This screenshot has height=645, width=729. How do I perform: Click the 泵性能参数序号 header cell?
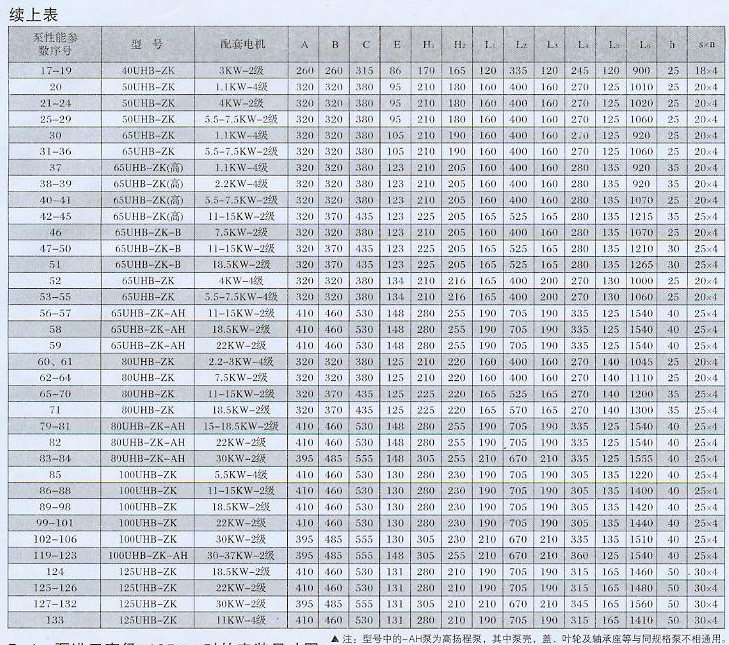pos(55,45)
